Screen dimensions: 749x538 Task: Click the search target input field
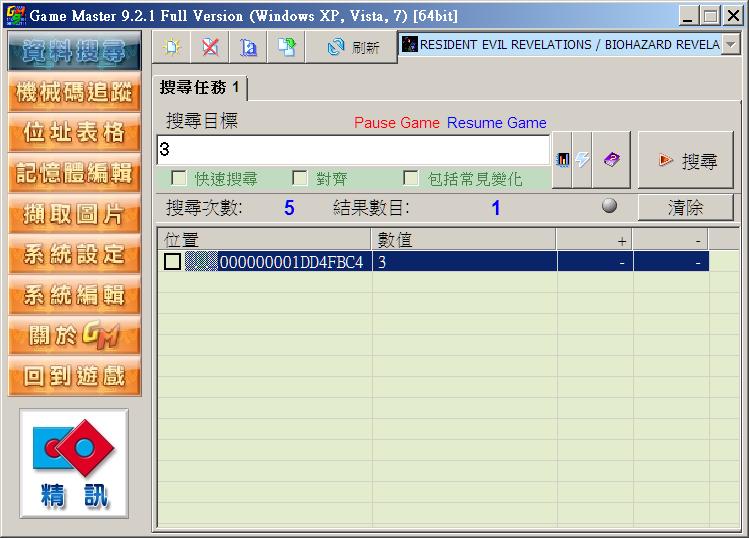[x=352, y=150]
